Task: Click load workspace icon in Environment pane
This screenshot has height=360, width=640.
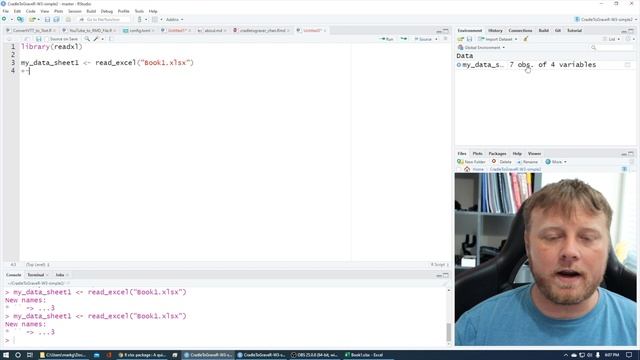Action: [461, 39]
